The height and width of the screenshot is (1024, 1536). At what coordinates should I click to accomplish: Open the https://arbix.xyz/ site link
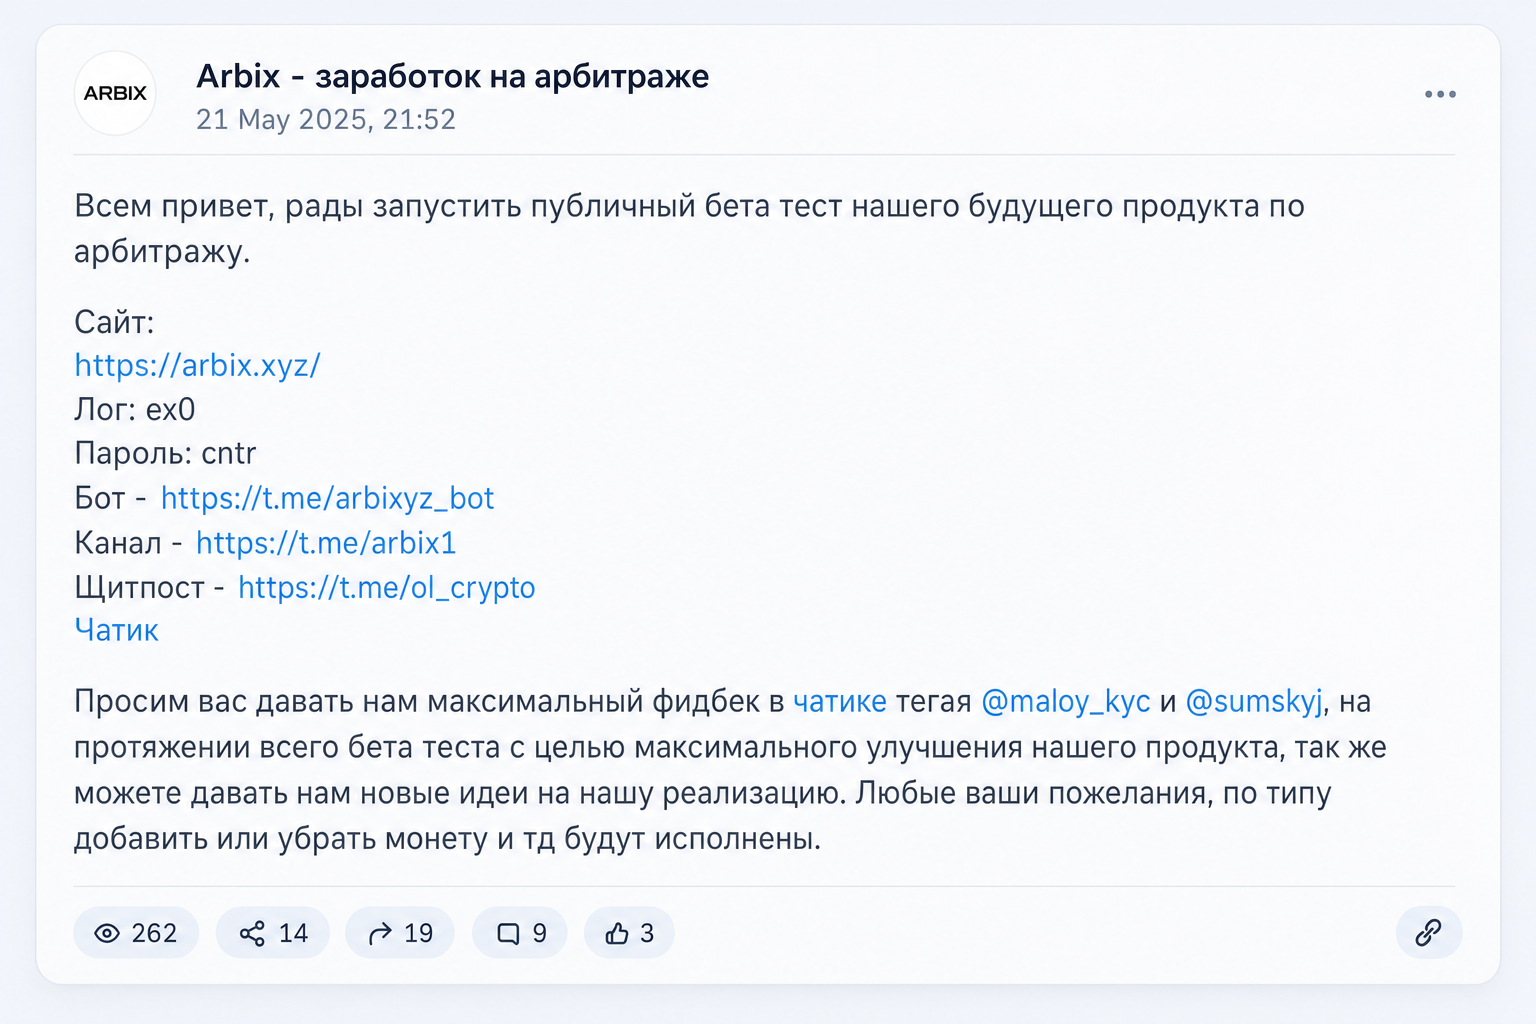point(197,365)
